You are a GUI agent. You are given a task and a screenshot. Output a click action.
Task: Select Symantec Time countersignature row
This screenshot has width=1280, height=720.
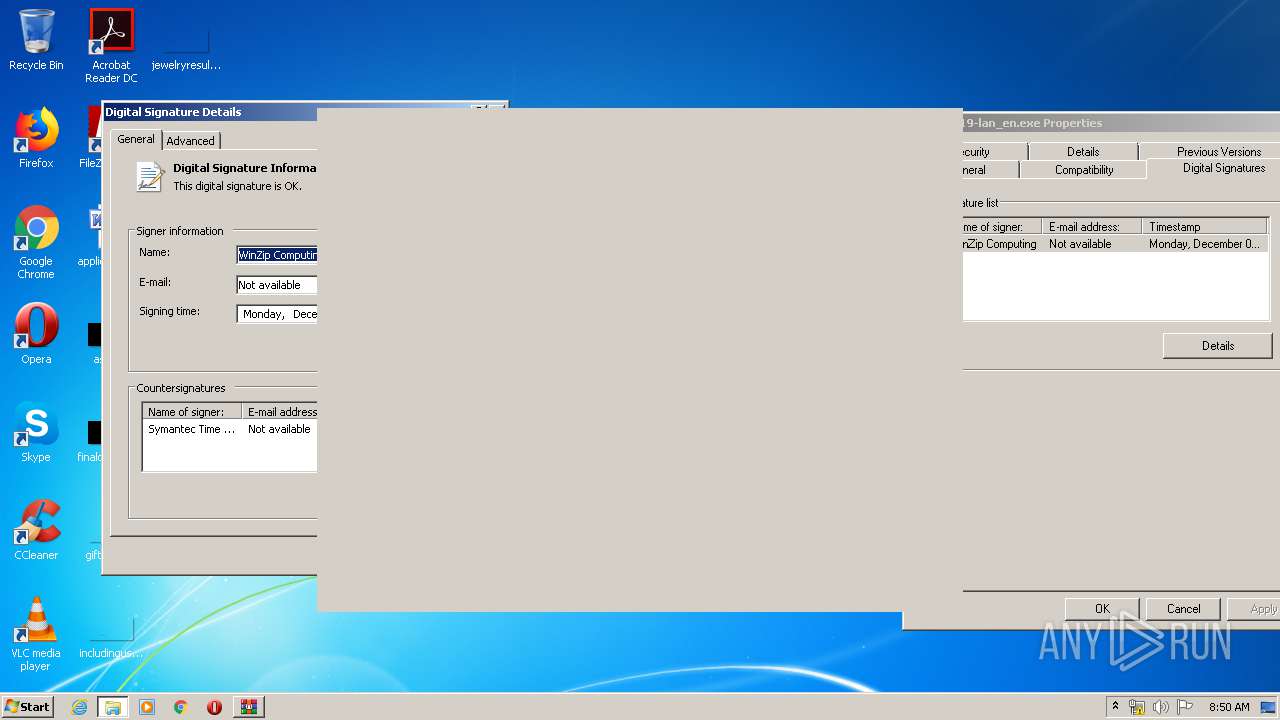pos(230,429)
